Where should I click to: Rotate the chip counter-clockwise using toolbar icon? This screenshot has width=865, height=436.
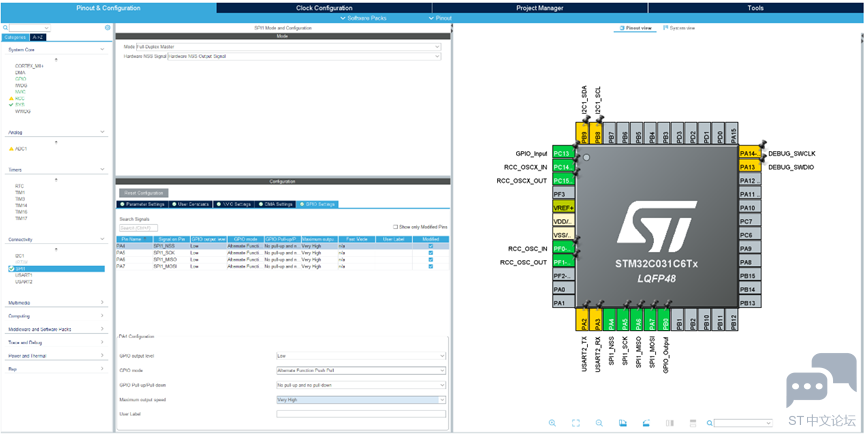click(646, 423)
